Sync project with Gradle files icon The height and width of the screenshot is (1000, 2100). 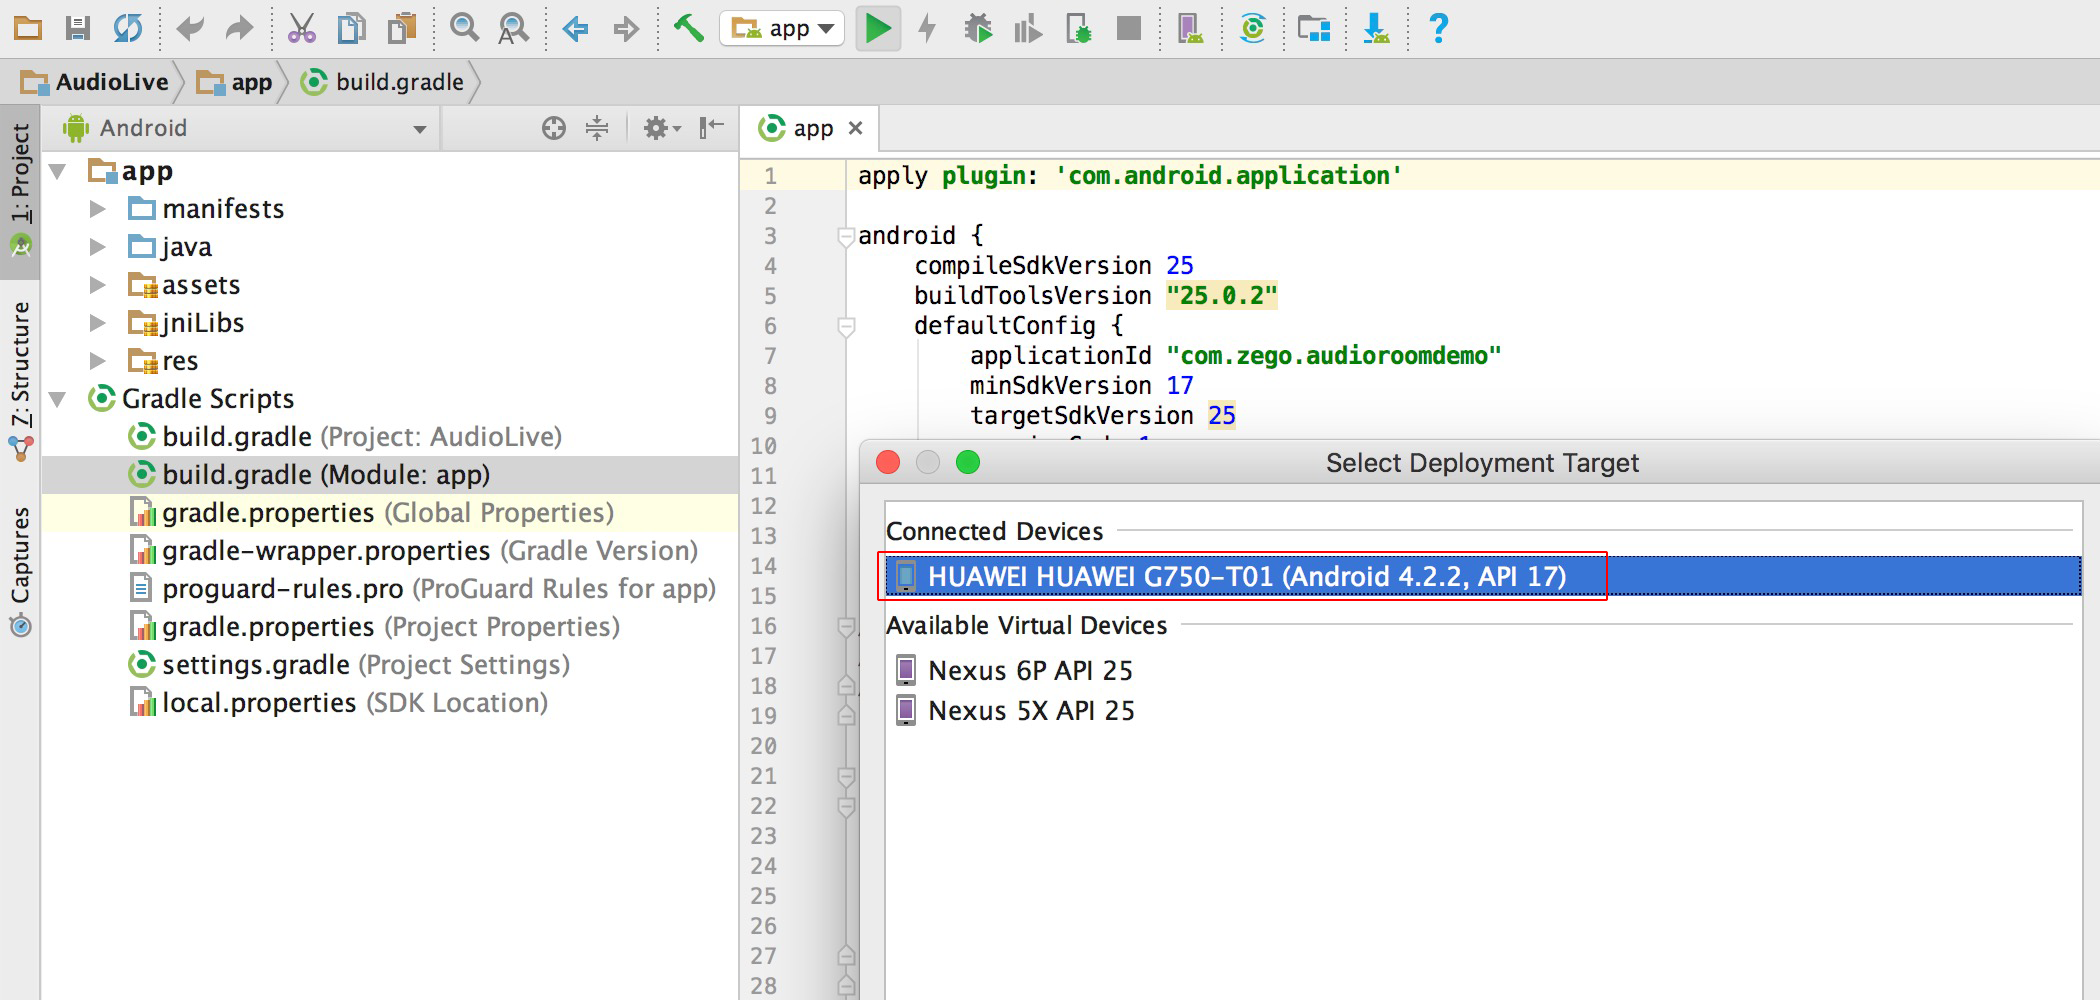(1252, 28)
